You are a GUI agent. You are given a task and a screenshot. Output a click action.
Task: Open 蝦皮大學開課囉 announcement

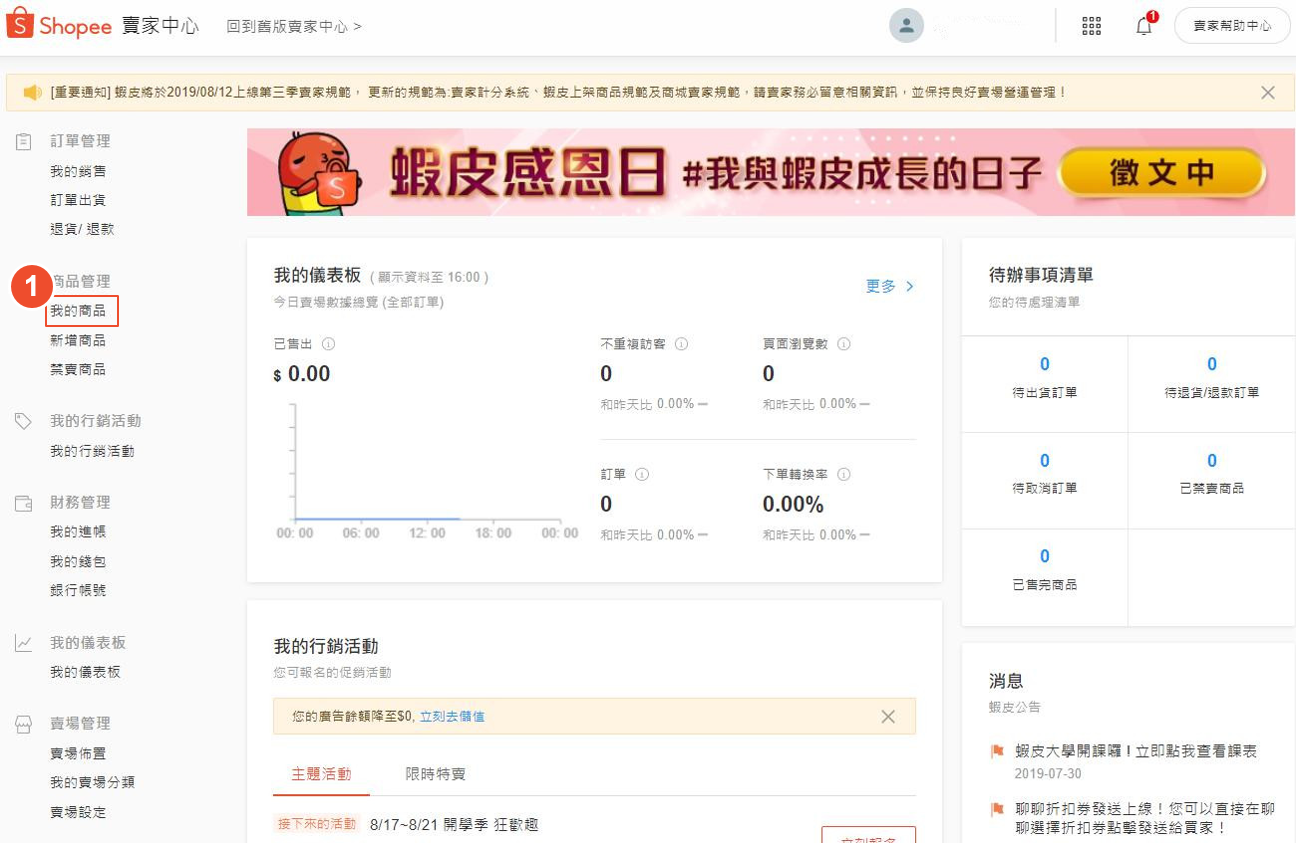click(1135, 751)
